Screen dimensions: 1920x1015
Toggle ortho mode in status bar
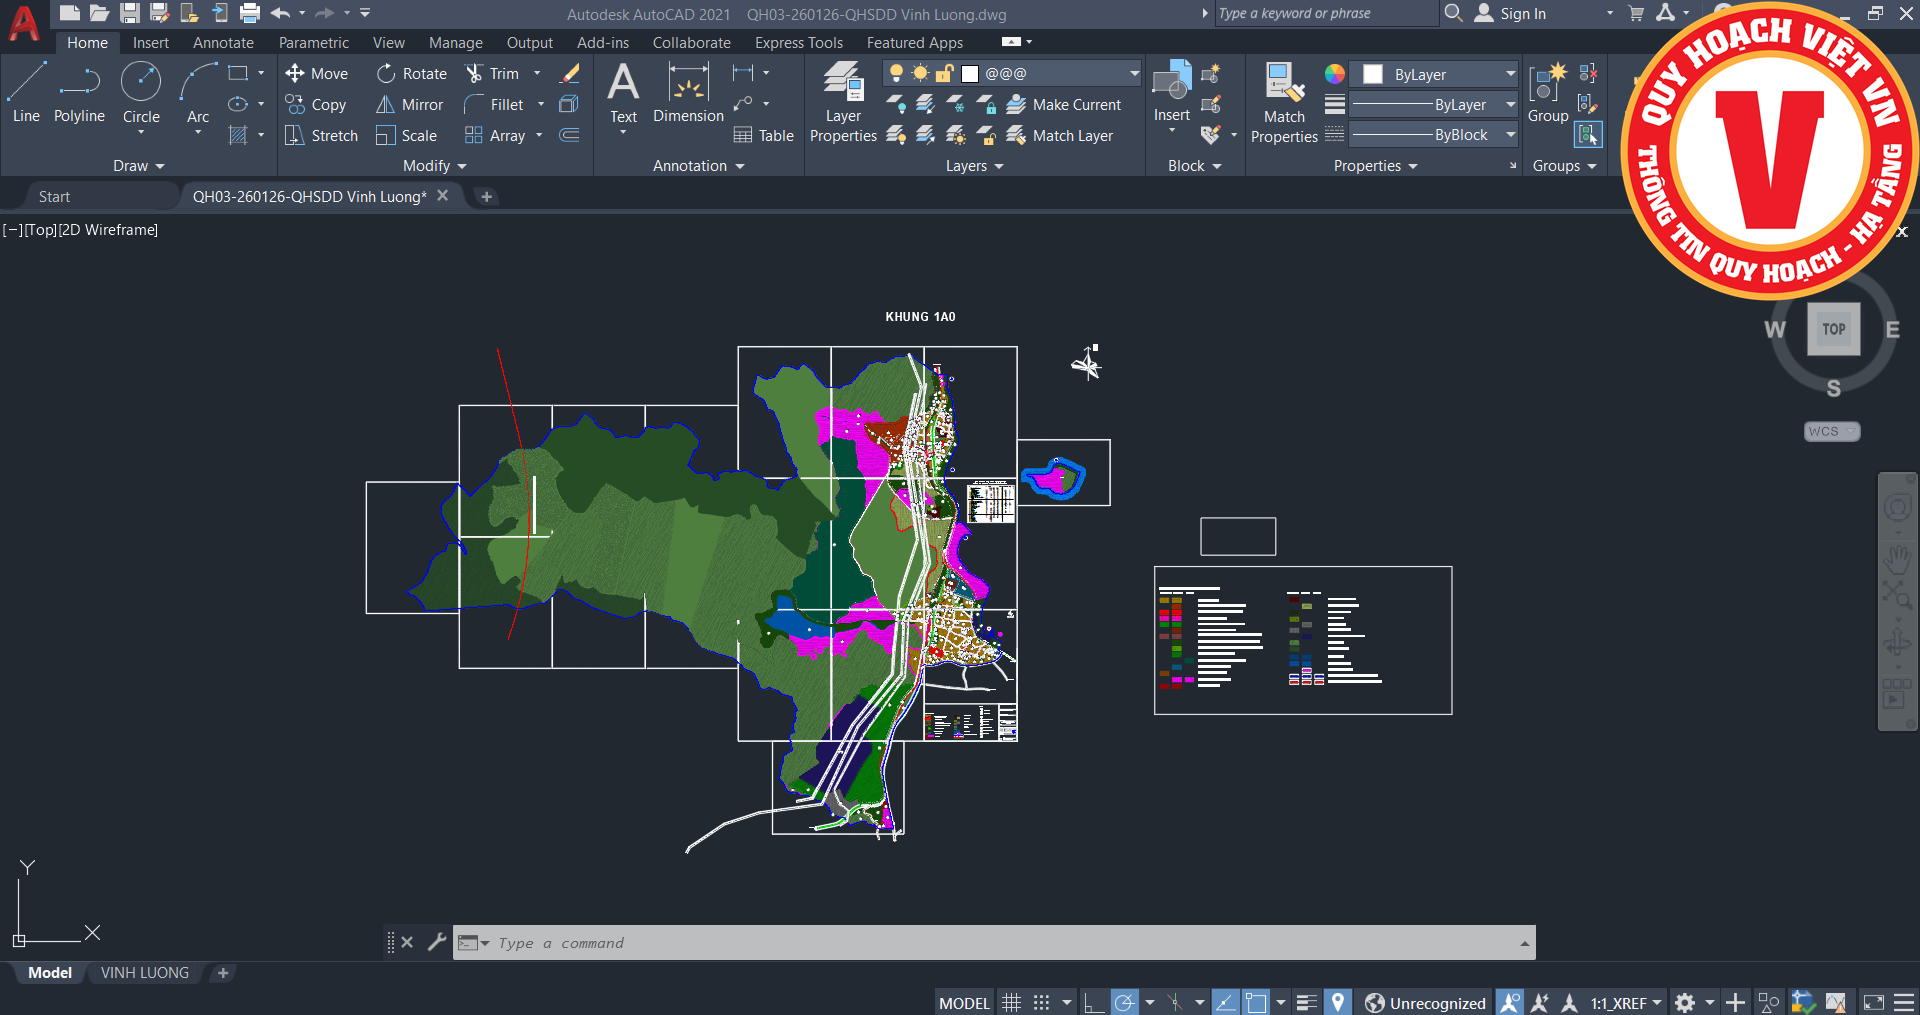tap(1092, 1002)
